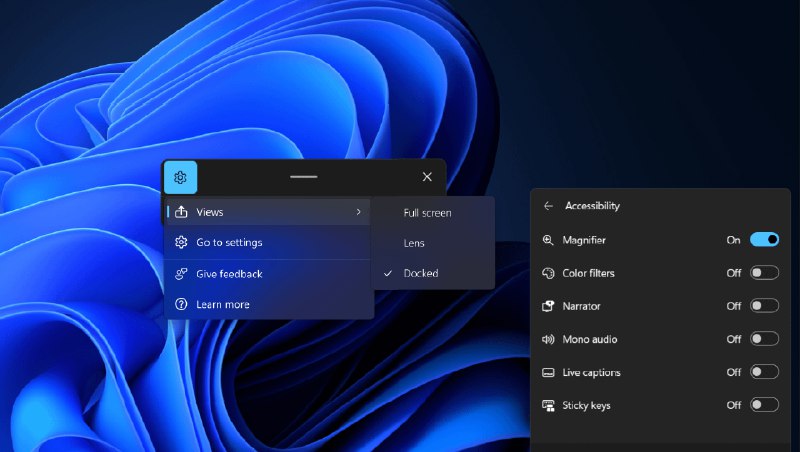The width and height of the screenshot is (800, 452).
Task: Click the Magnifier icon in Accessibility panel
Action: pos(548,240)
